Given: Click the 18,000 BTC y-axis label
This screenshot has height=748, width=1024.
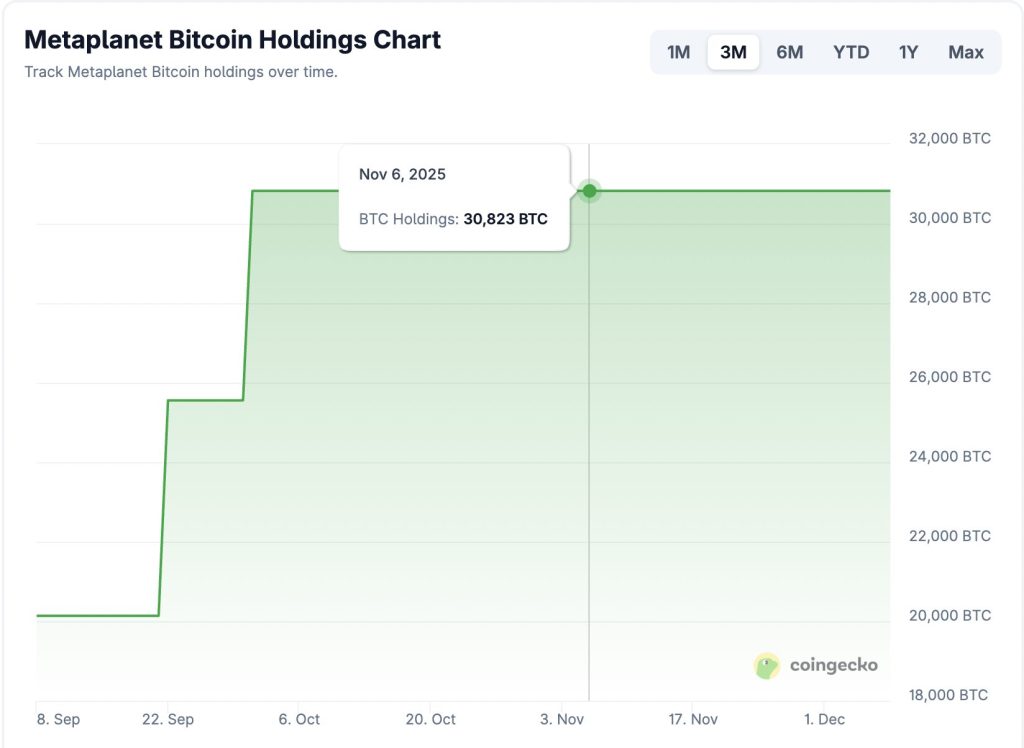Looking at the screenshot, I should tap(949, 695).
